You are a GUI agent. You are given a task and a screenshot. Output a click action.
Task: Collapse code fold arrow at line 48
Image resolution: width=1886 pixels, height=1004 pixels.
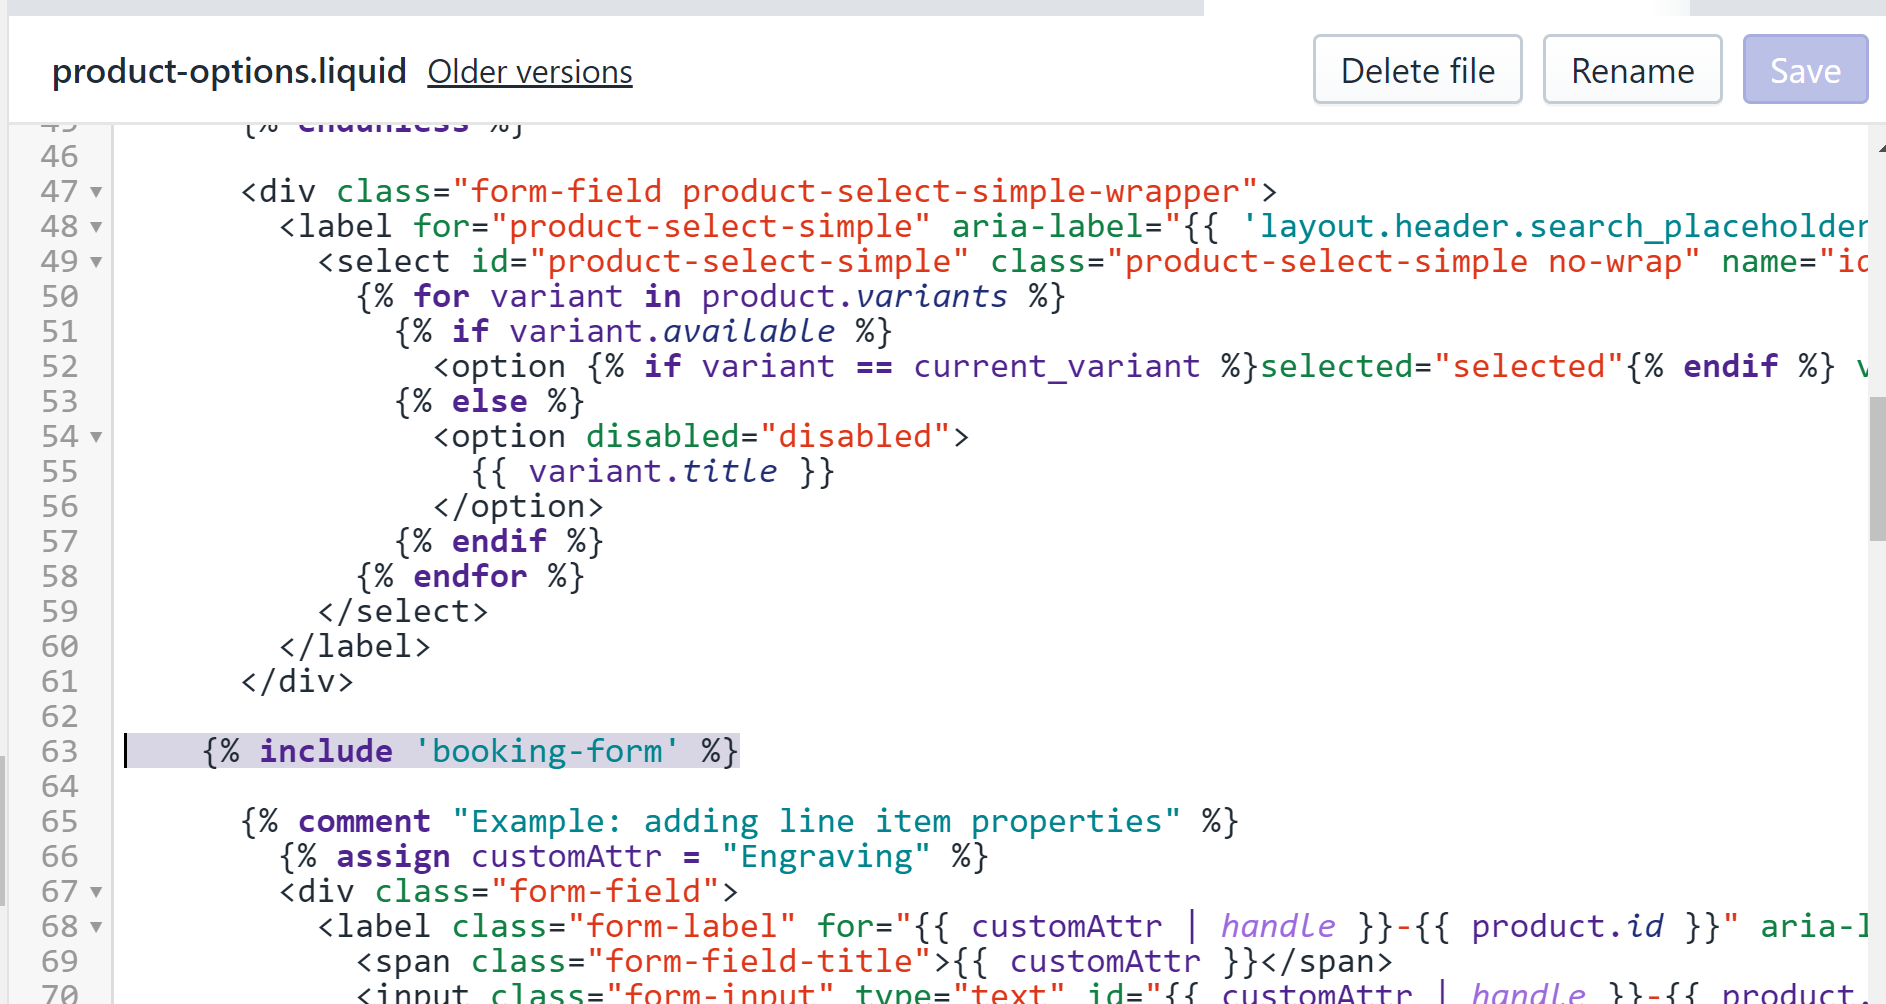pyautogui.click(x=96, y=227)
